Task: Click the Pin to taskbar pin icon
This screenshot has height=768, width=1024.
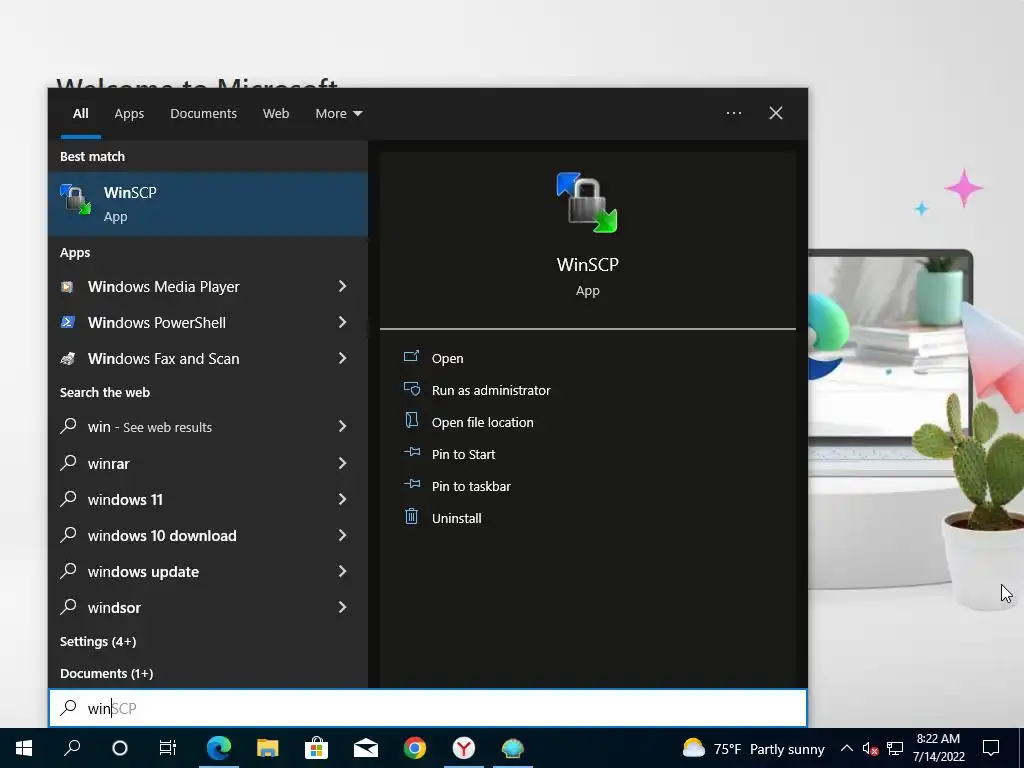Action: tap(411, 484)
